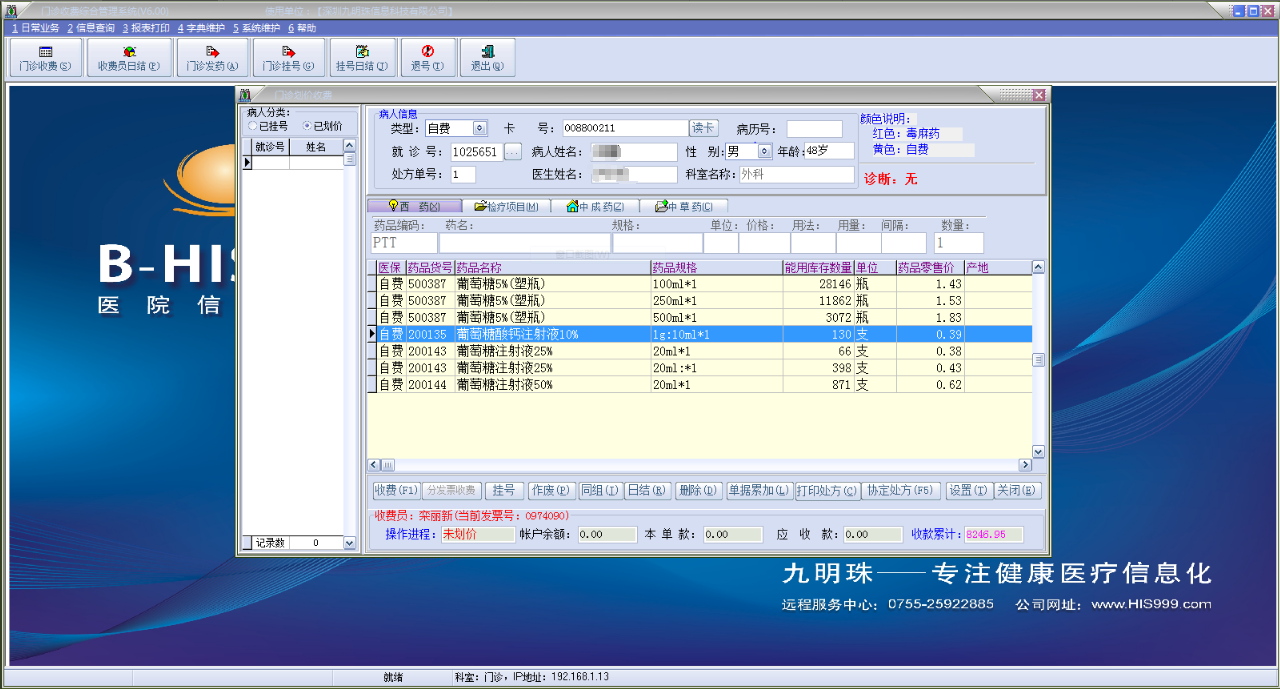Click the 收费(F1) button
The image size is (1280, 689).
click(x=396, y=491)
